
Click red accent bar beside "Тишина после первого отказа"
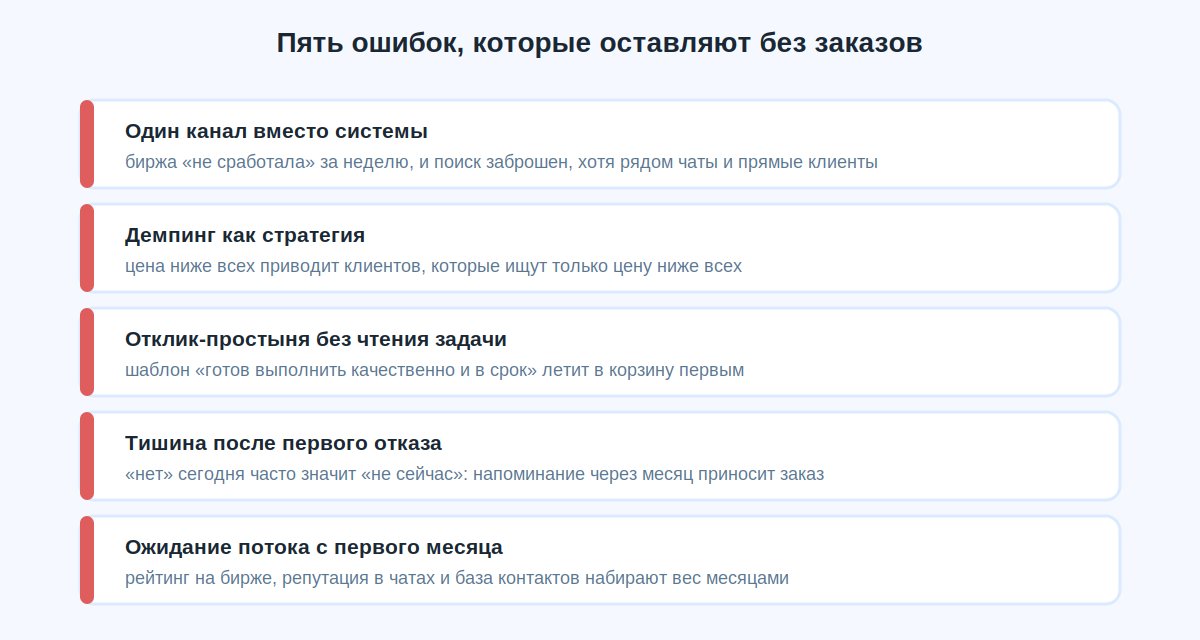pyautogui.click(x=87, y=456)
